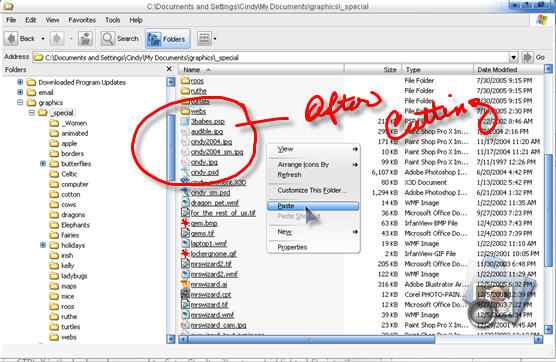556x362 pixels.
Task: Toggle the Folders pane button
Action: 168,39
